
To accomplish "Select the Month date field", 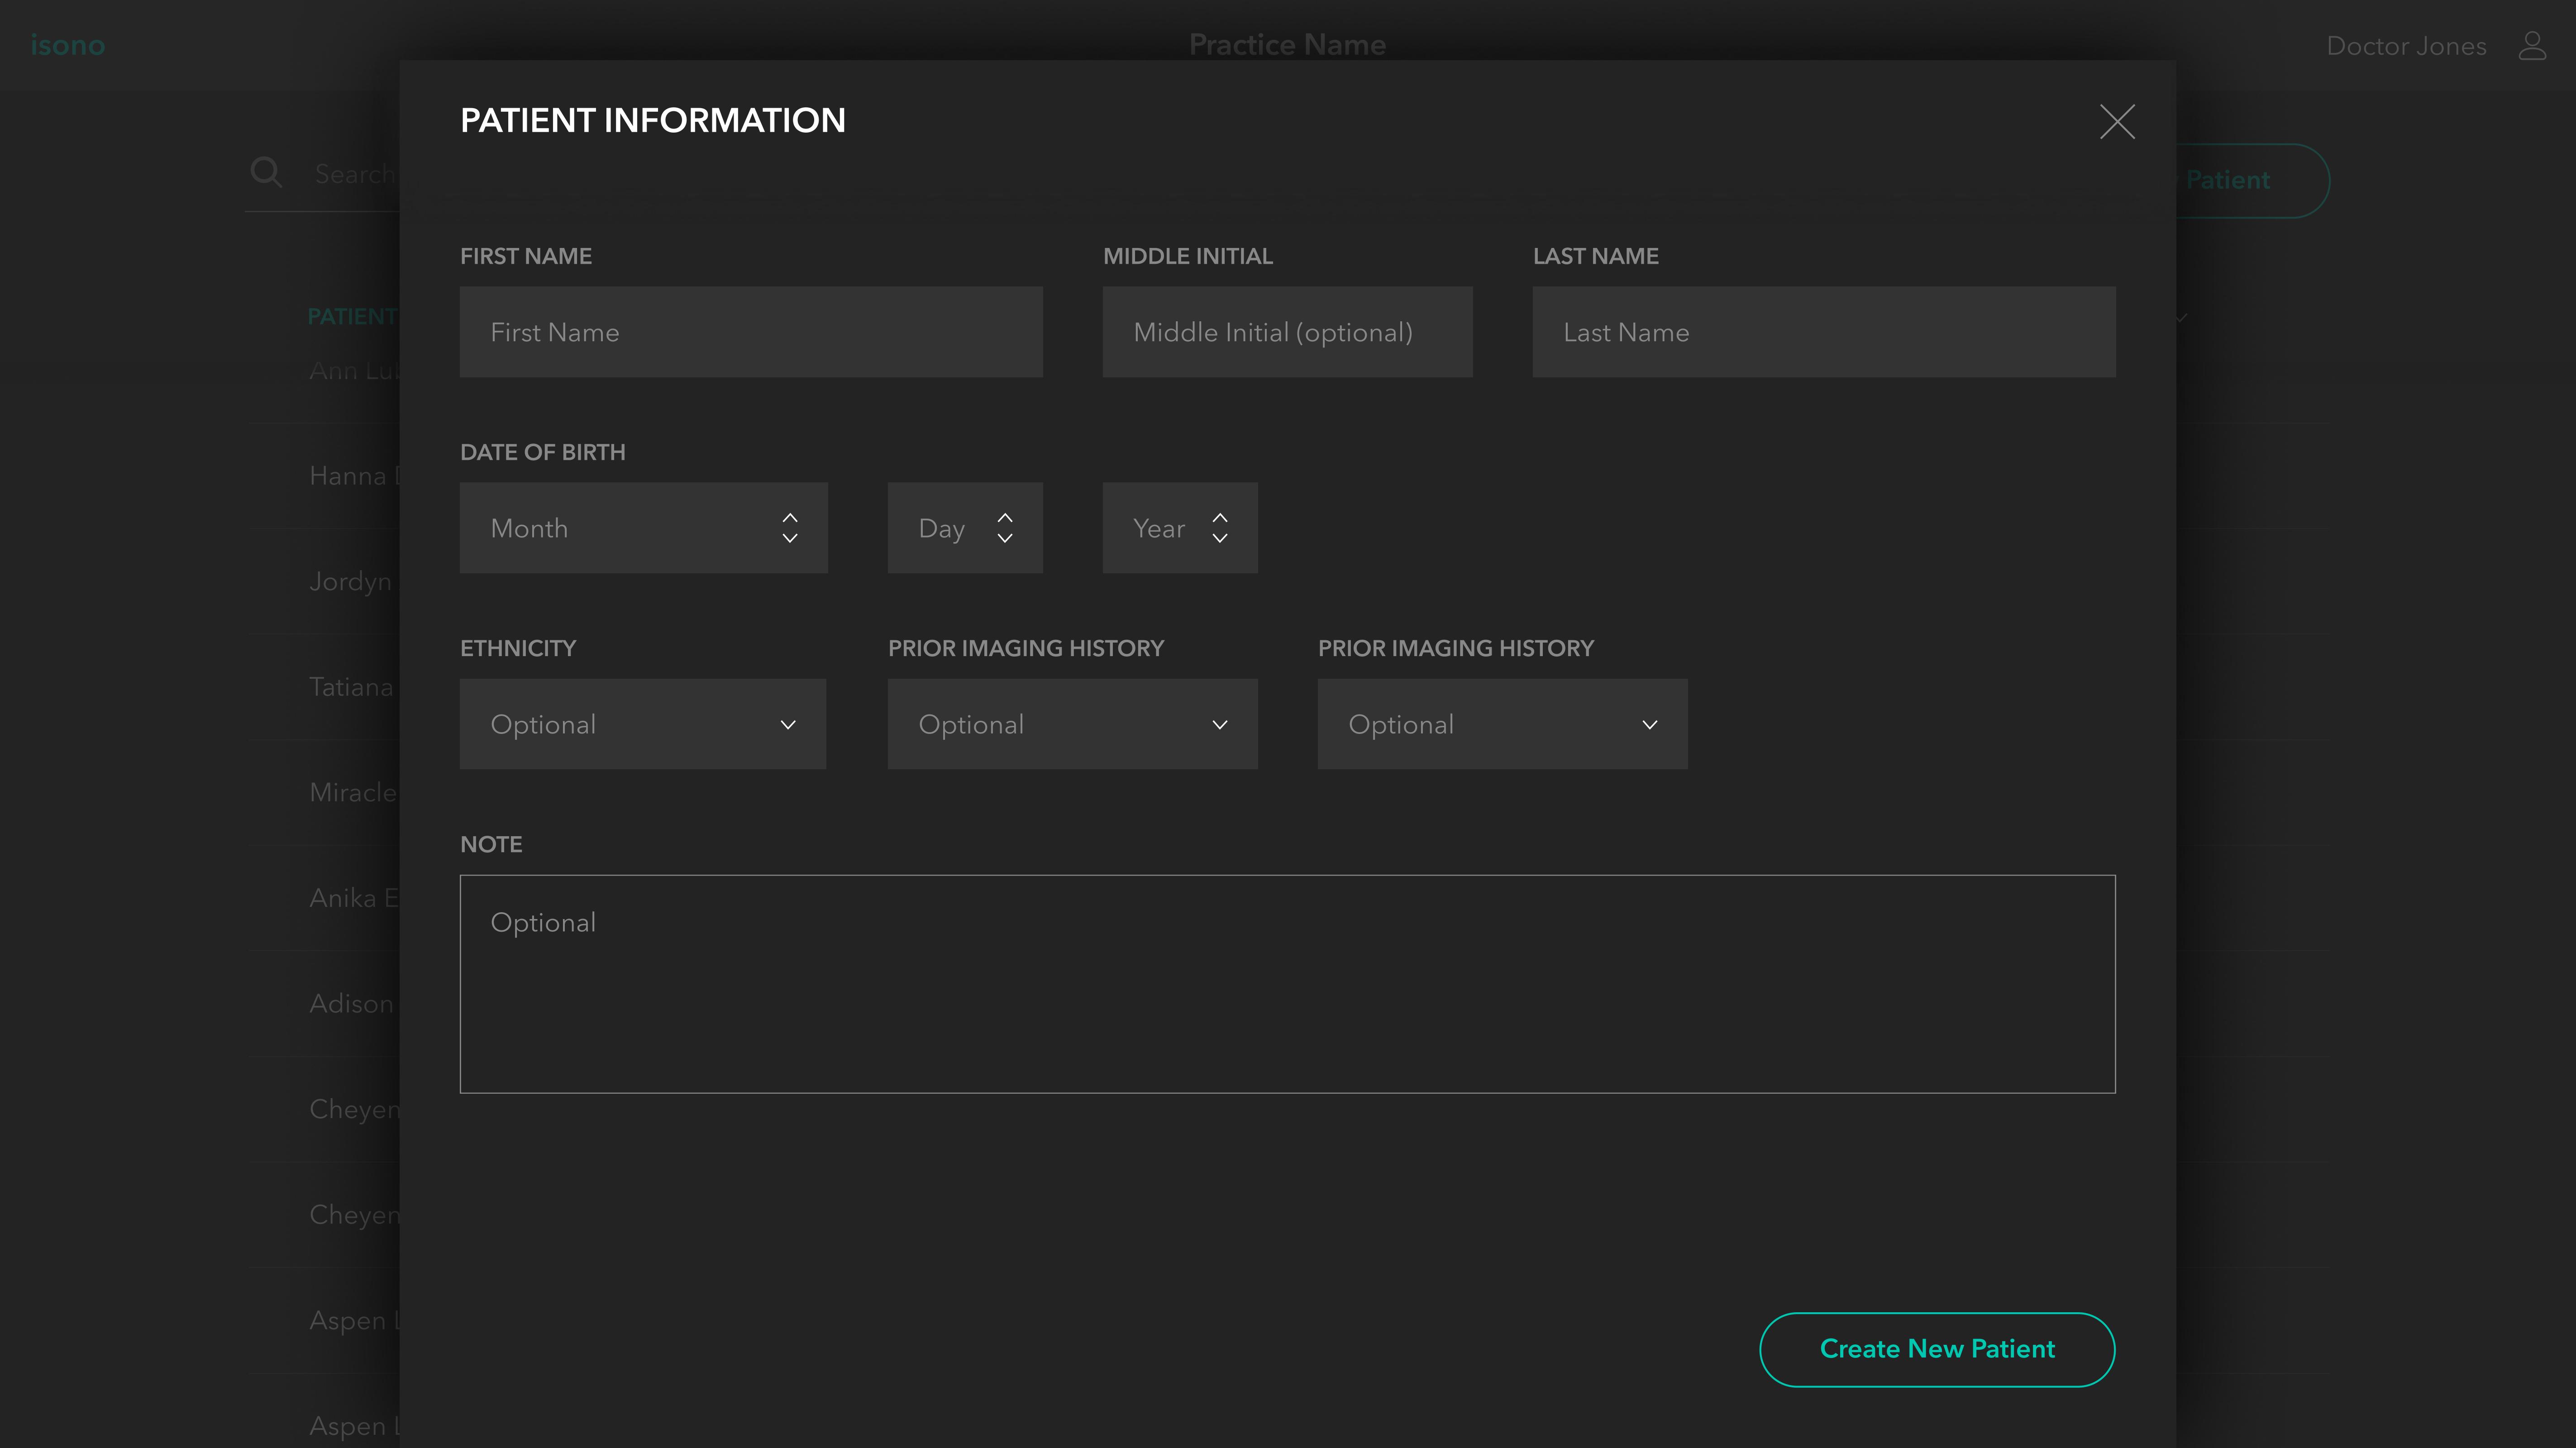I will pos(620,528).
